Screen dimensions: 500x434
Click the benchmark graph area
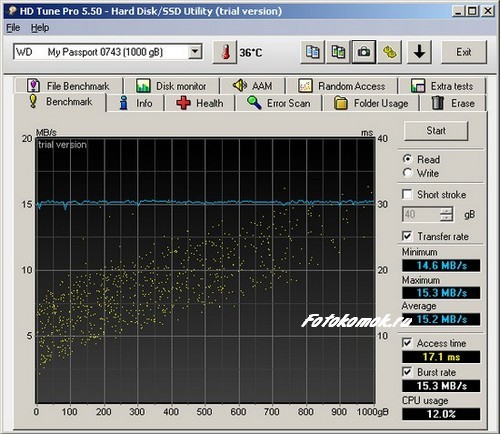click(205, 271)
